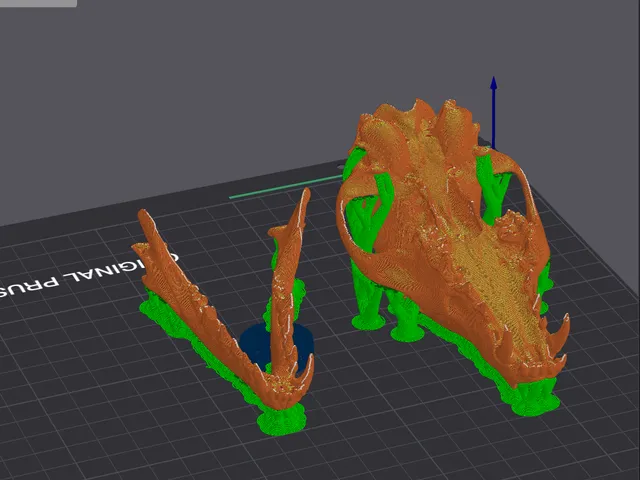Image resolution: width=640 pixels, height=480 pixels.
Task: Click round green support pillar base beside skull
Action: point(368,321)
